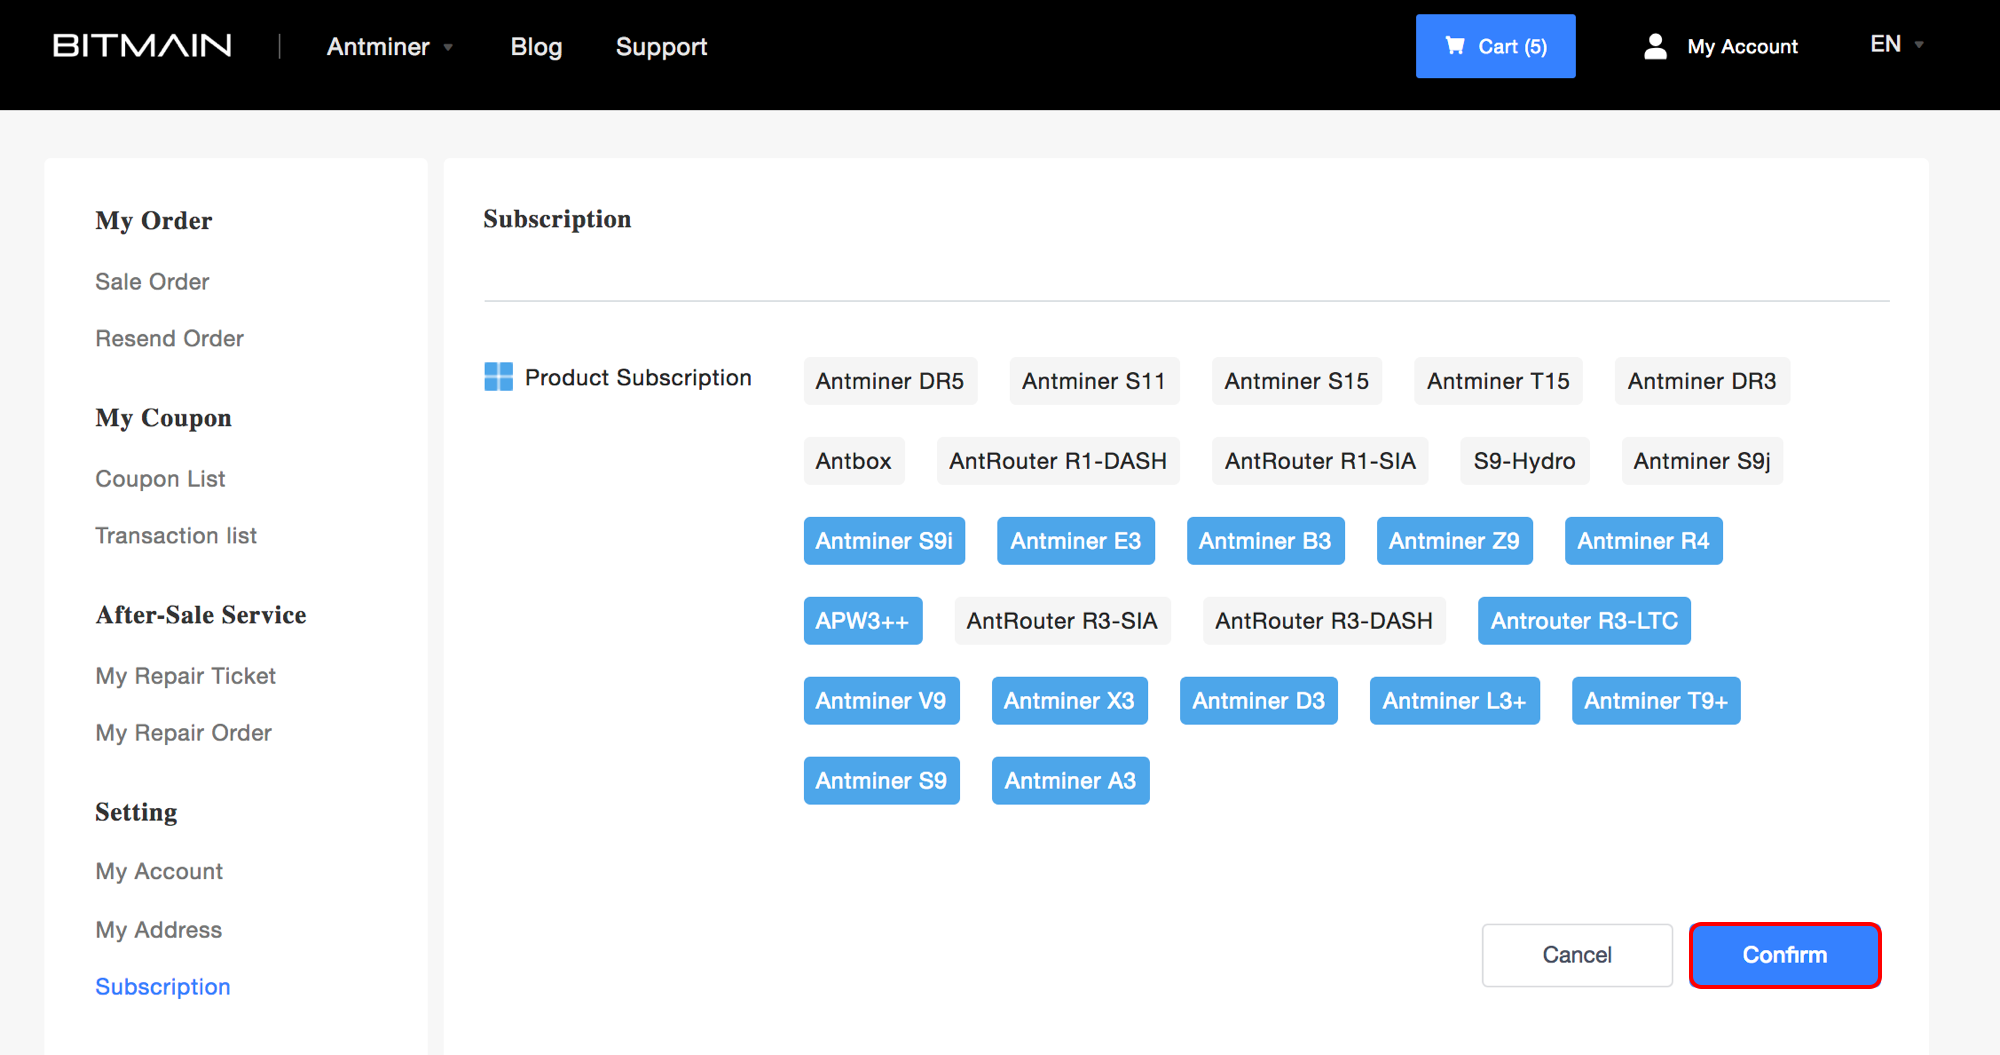Toggle Antminer S11 subscription
Viewport: 2000px width, 1055px height.
[1094, 381]
